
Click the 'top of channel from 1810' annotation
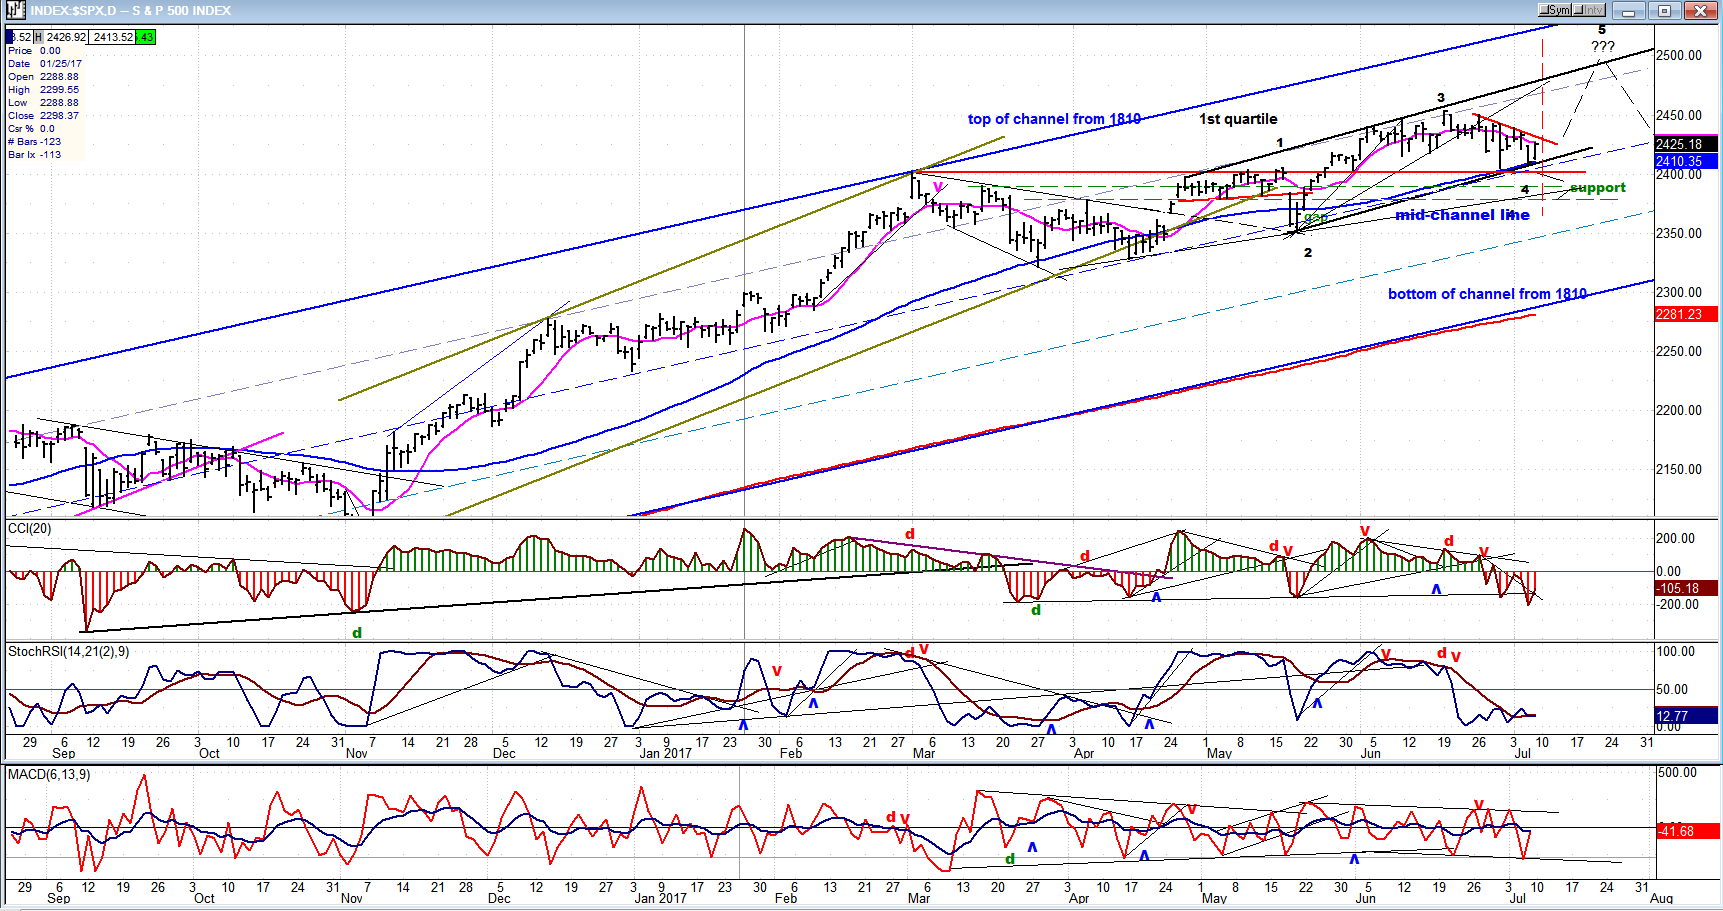coord(1053,119)
